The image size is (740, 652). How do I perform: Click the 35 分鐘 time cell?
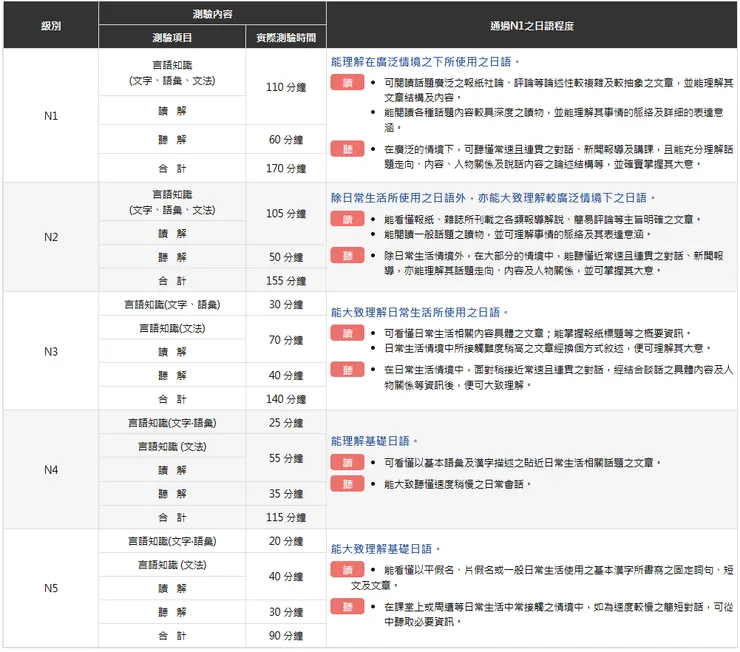click(286, 493)
